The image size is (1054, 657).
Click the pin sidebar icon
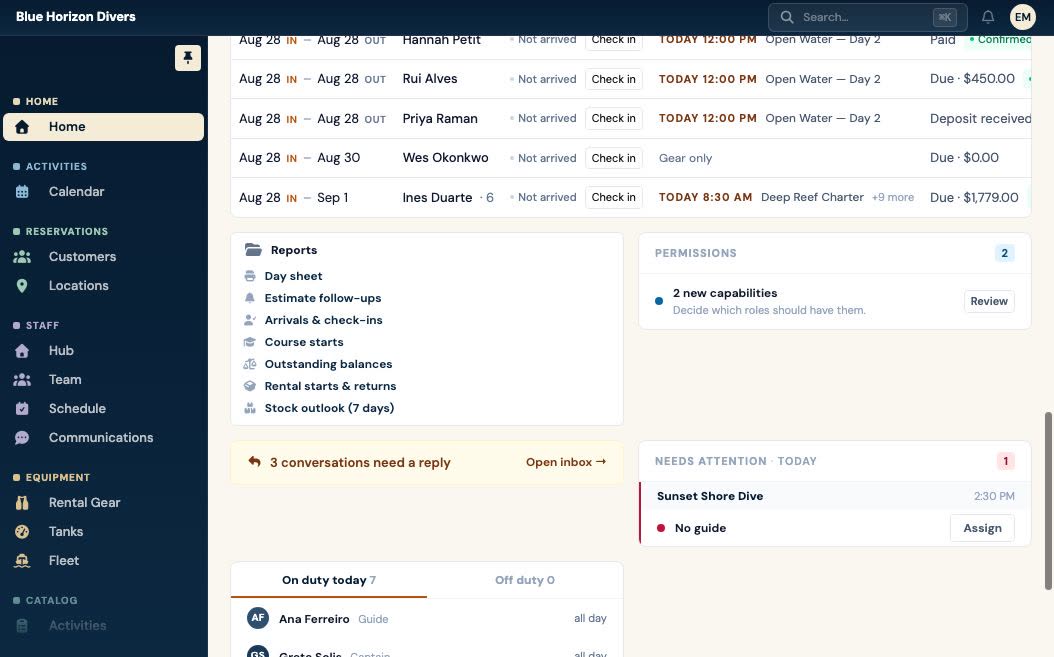coord(188,58)
